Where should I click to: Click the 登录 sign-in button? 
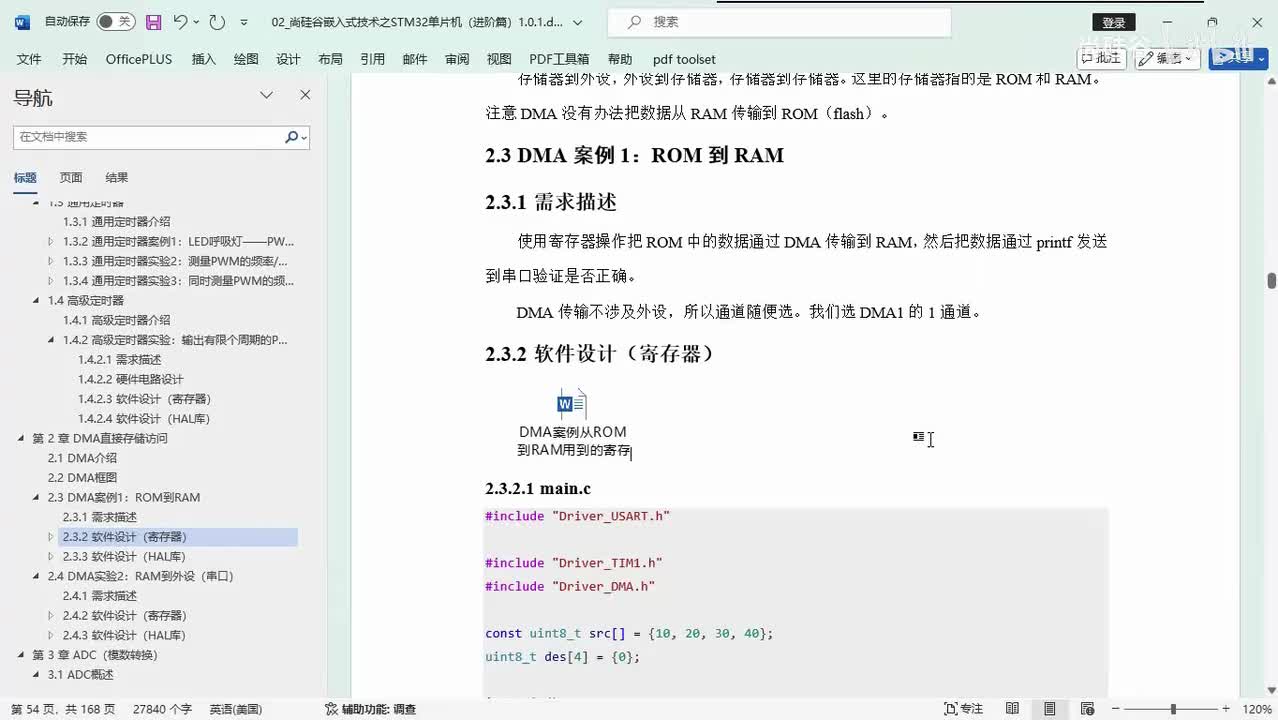pyautogui.click(x=1113, y=22)
